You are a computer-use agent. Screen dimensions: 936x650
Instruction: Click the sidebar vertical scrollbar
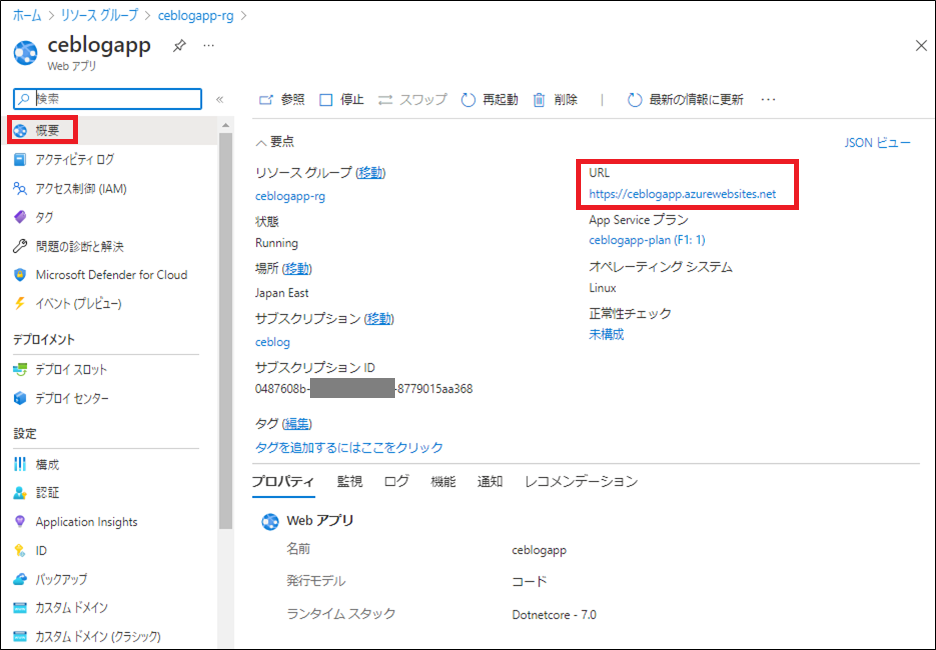[x=226, y=331]
